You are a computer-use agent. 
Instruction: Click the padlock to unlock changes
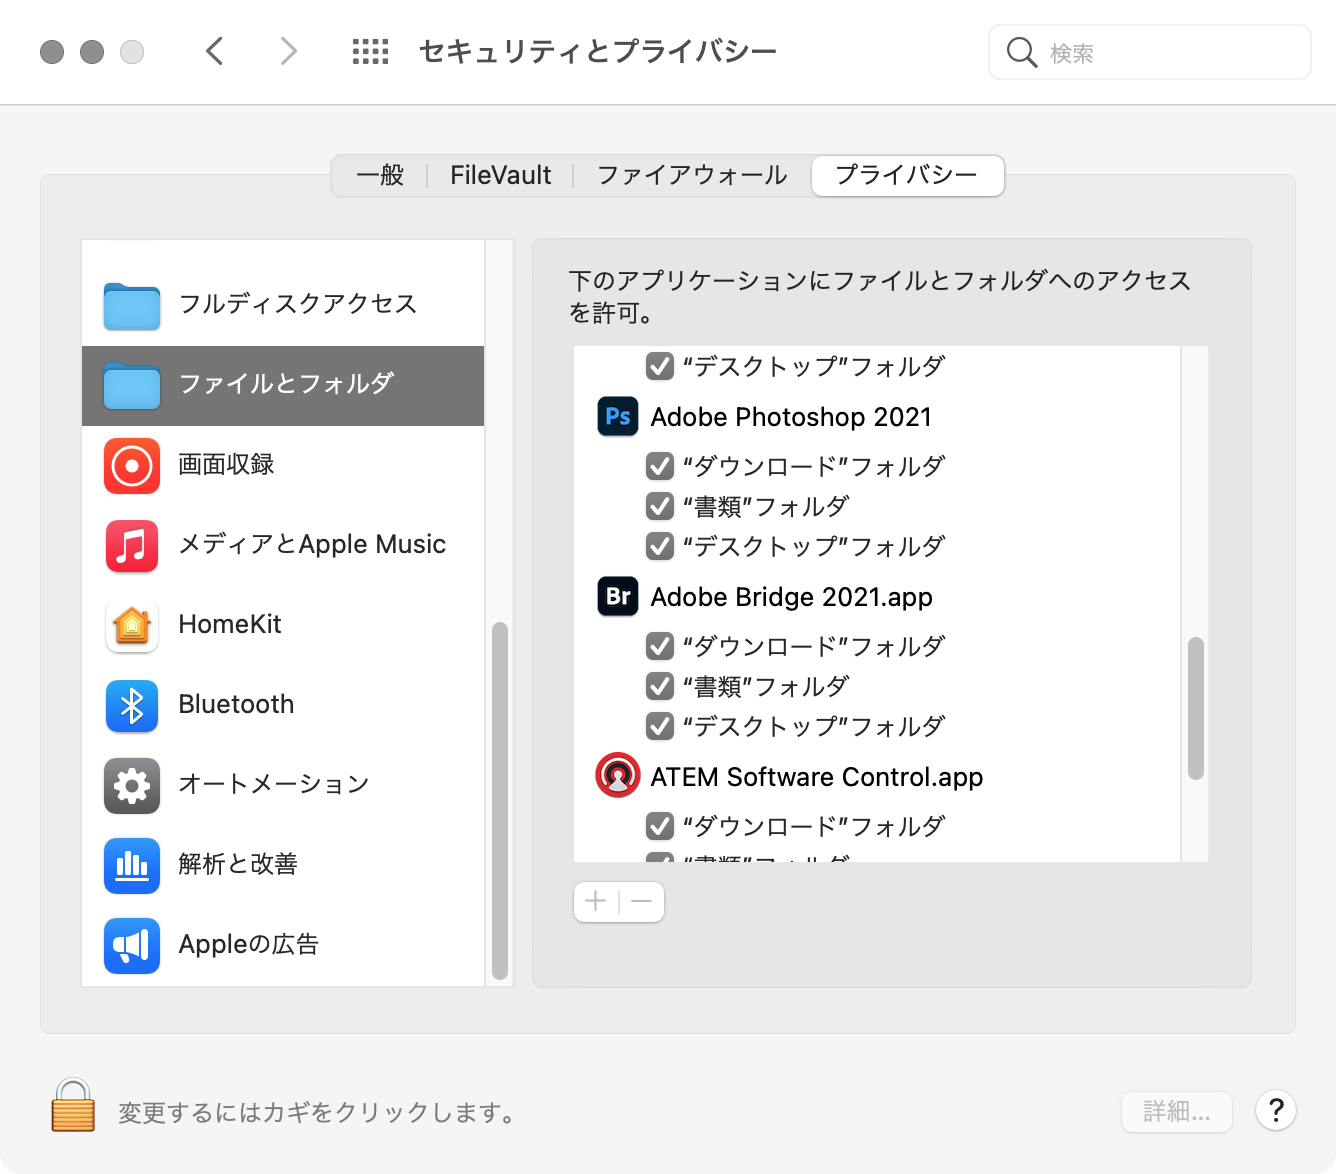pyautogui.click(x=73, y=1105)
